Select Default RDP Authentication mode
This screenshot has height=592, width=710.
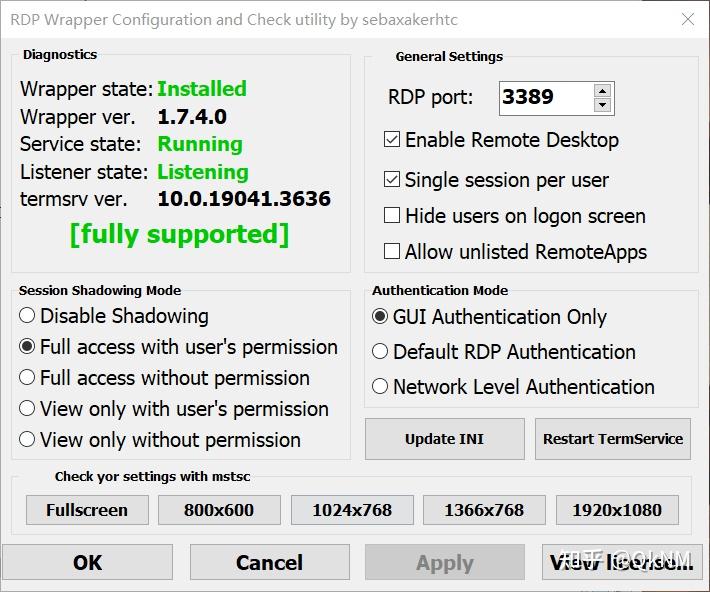[x=380, y=352]
